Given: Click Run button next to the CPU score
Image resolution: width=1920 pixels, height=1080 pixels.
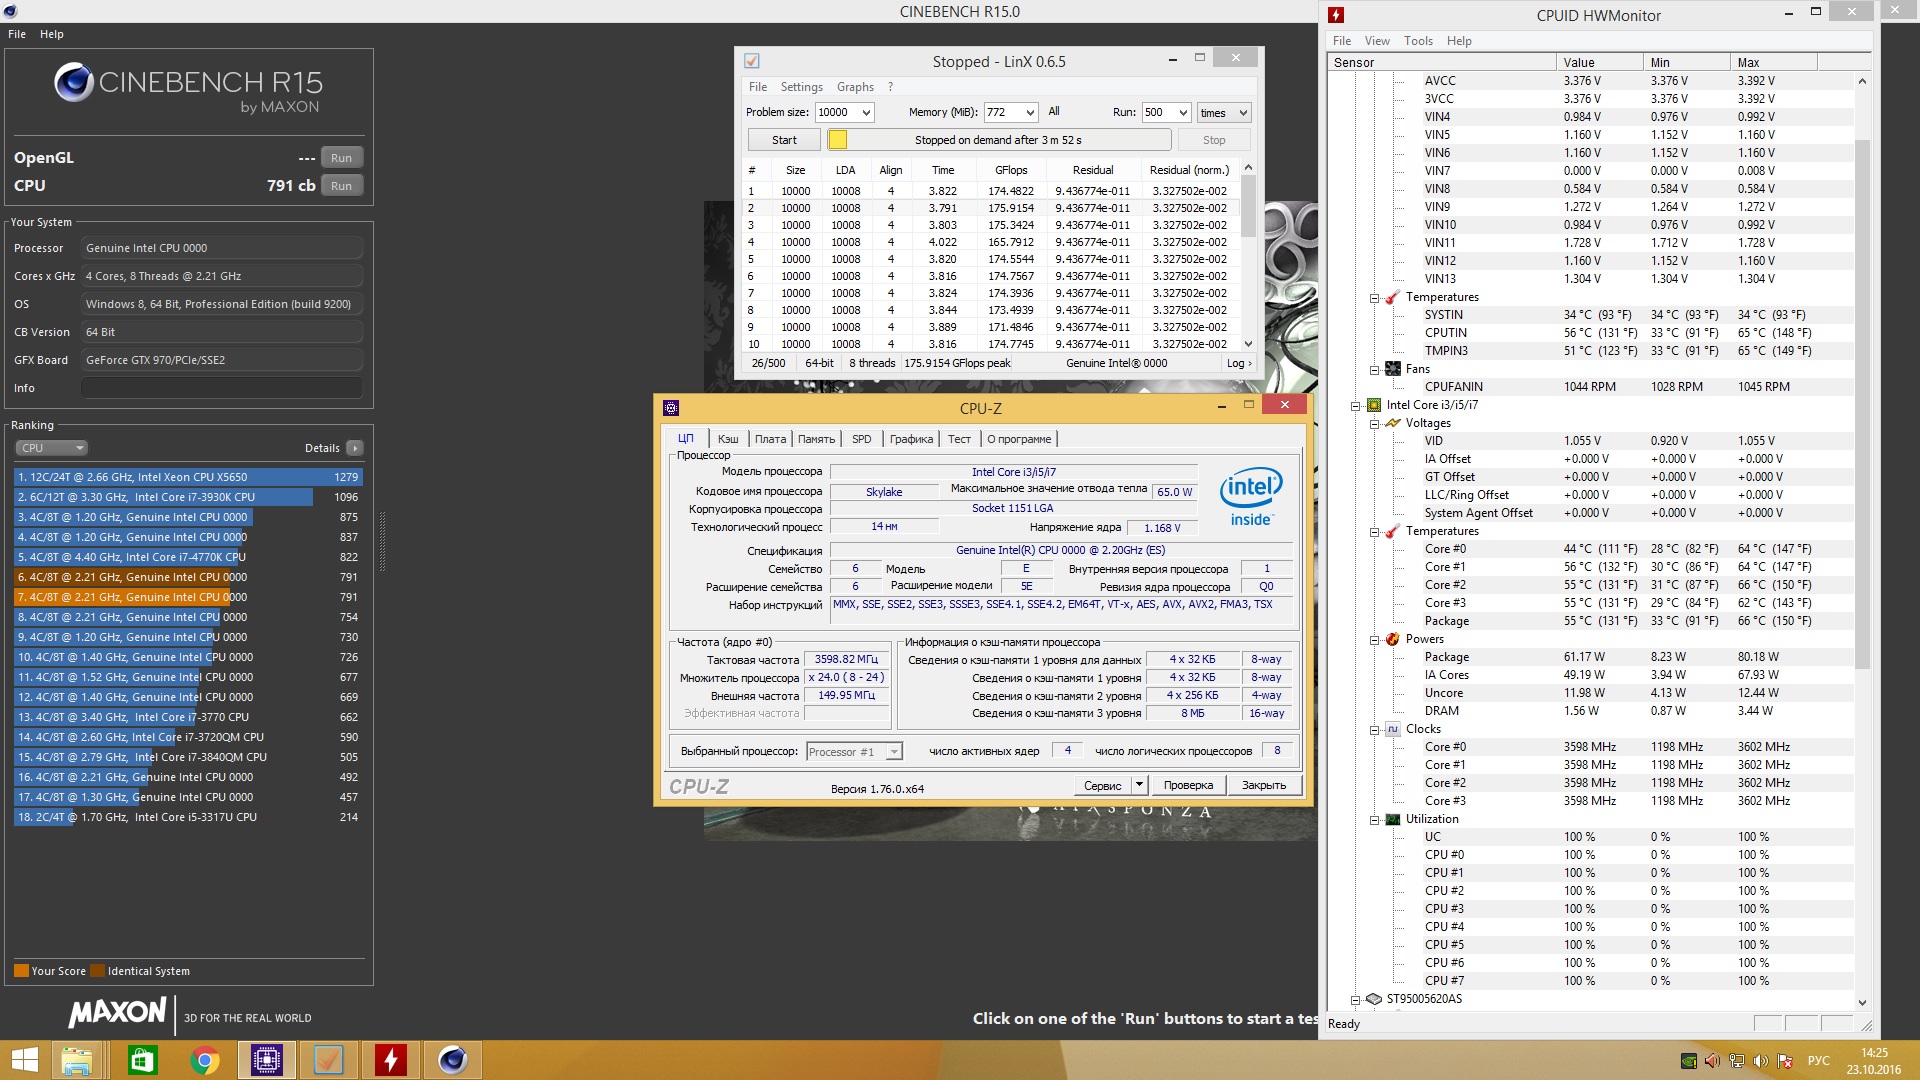Looking at the screenshot, I should point(341,186).
